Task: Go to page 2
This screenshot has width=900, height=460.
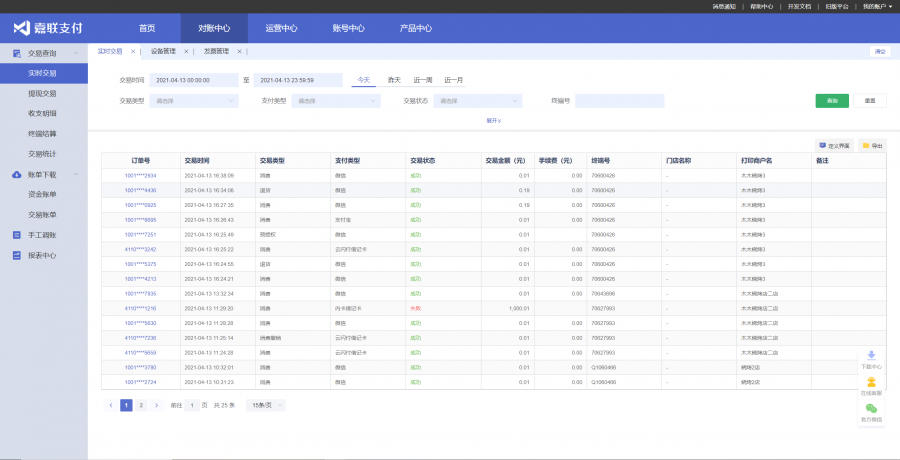Action: point(141,405)
